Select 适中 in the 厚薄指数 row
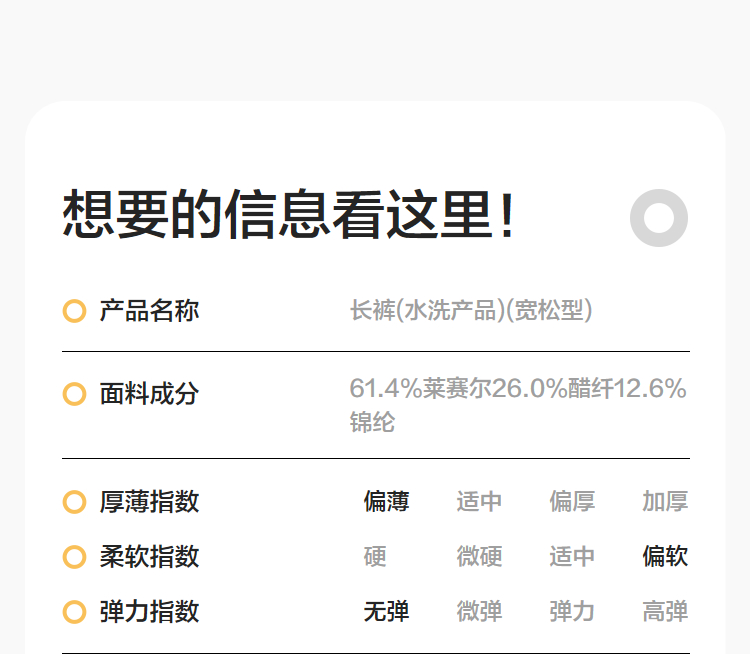The width and height of the screenshot is (750, 654). tap(479, 501)
